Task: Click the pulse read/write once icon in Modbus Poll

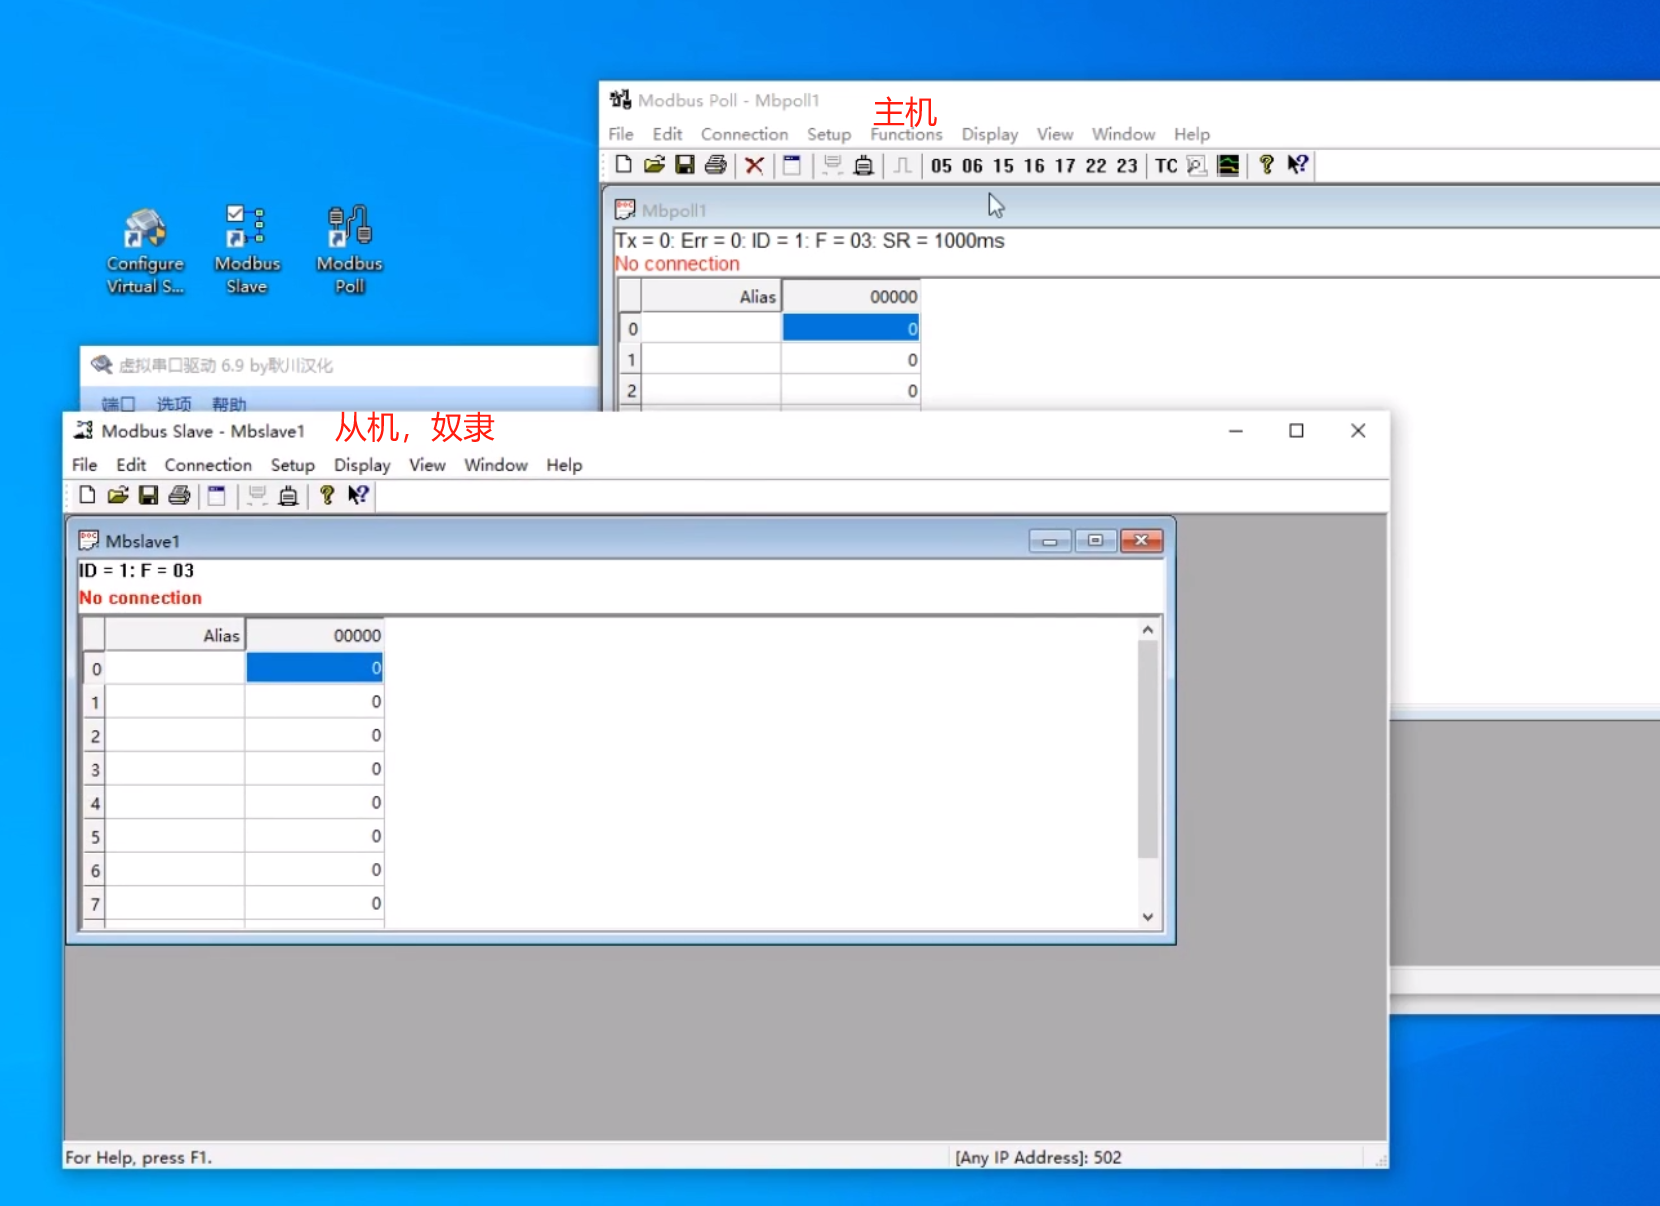Action: coord(903,165)
